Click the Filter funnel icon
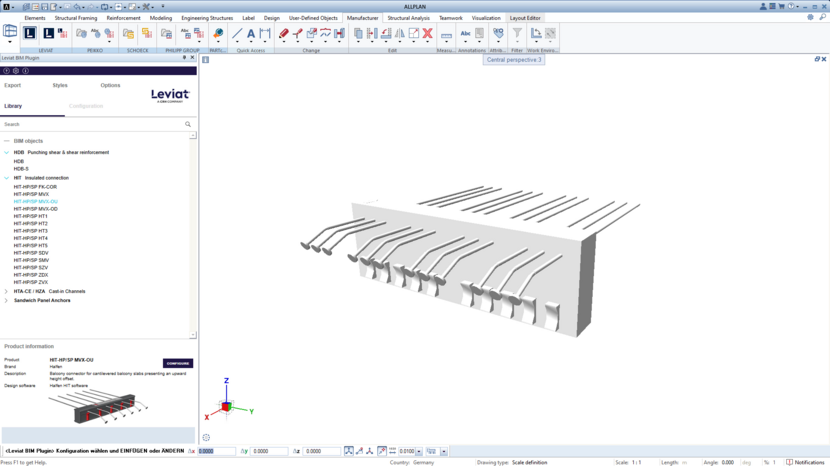This screenshot has height=466, width=830. tap(517, 34)
